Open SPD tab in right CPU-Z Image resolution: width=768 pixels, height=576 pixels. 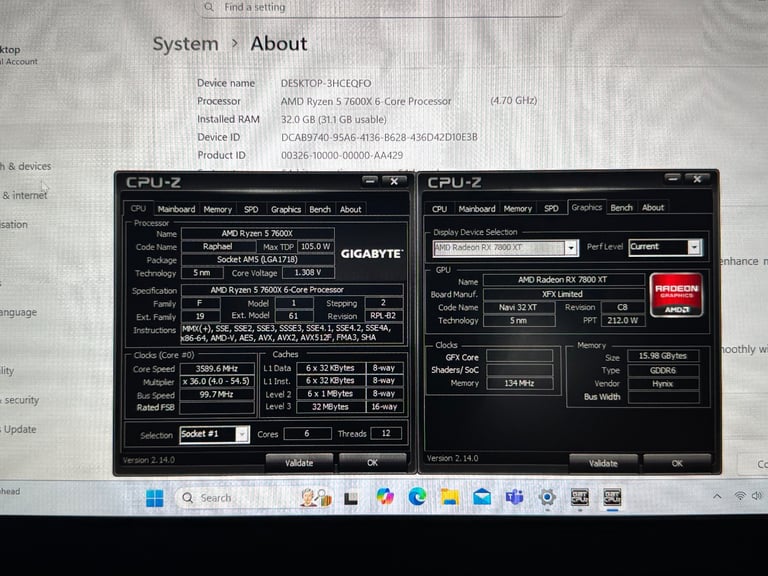(551, 208)
